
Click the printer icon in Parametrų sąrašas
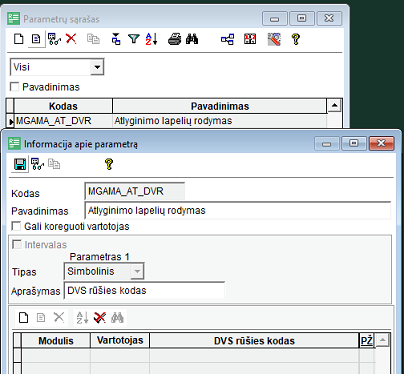pyautogui.click(x=174, y=39)
